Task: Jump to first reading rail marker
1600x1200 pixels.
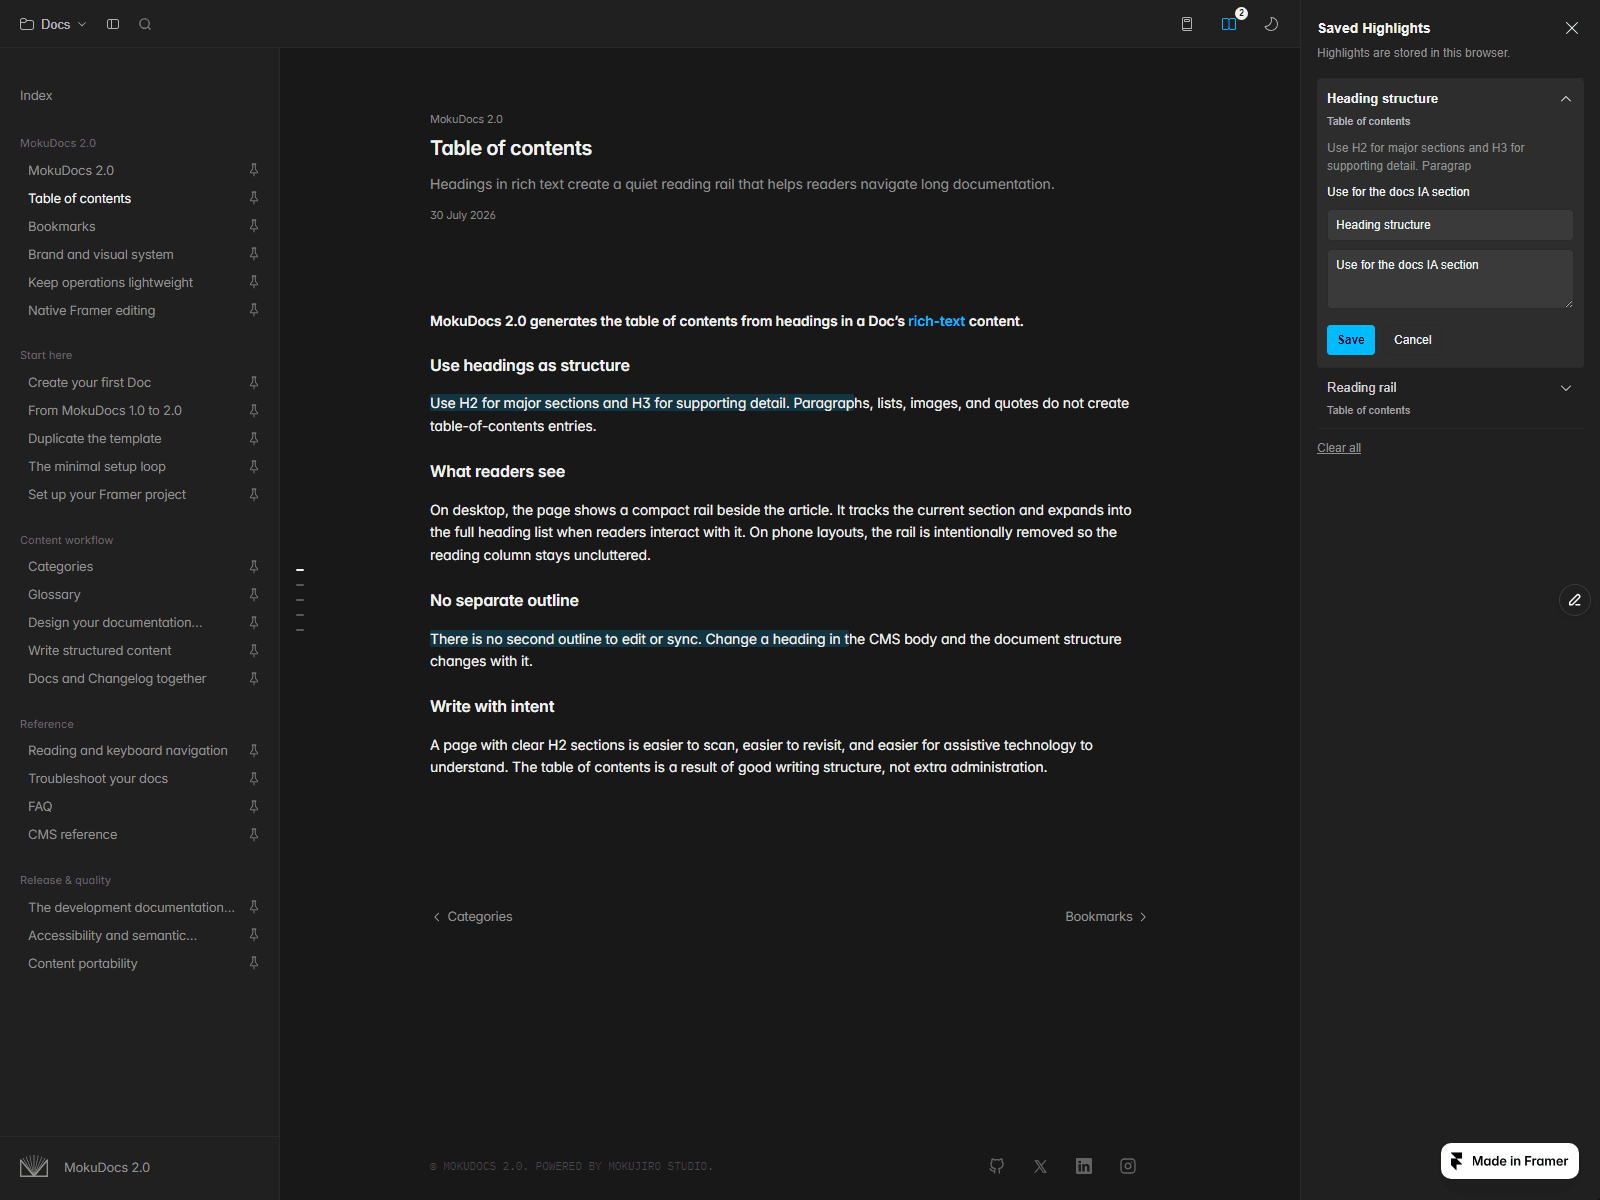Action: point(300,570)
